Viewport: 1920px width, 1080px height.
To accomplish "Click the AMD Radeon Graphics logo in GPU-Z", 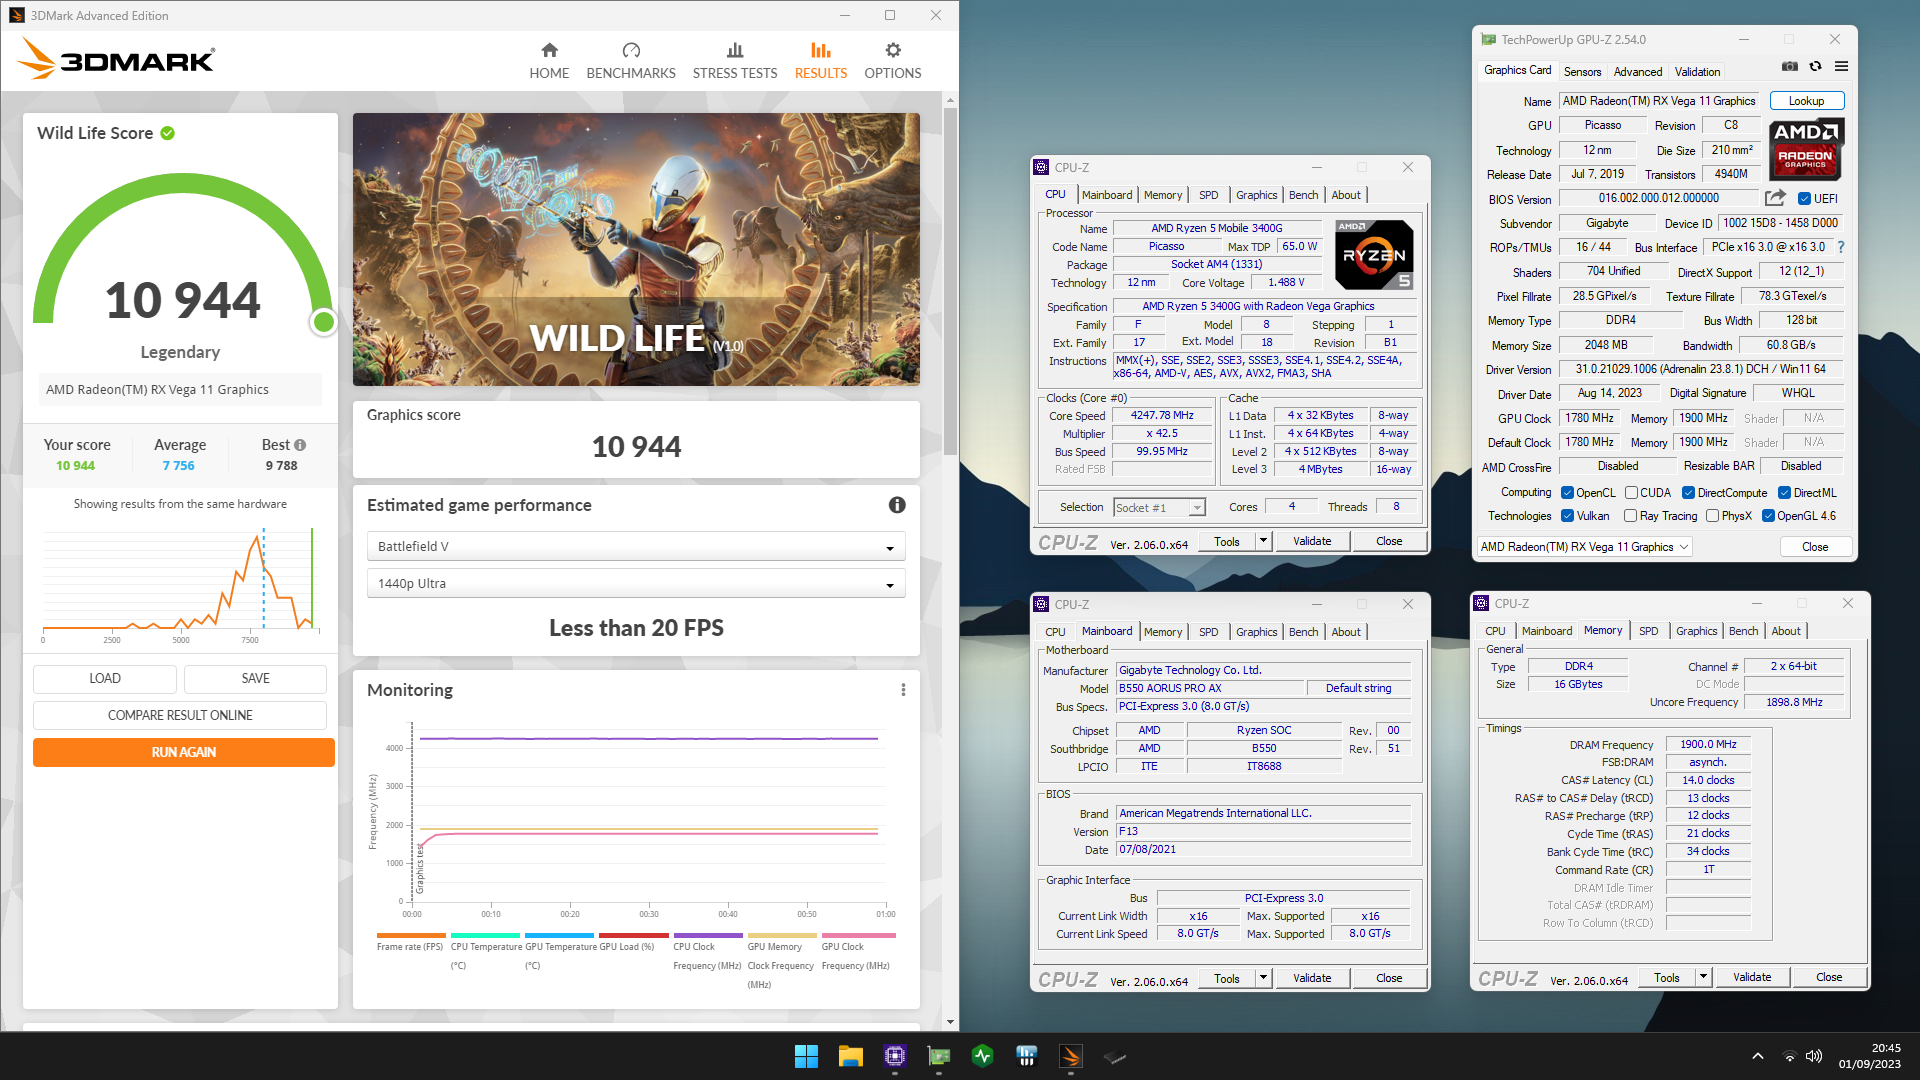I will click(x=1805, y=150).
